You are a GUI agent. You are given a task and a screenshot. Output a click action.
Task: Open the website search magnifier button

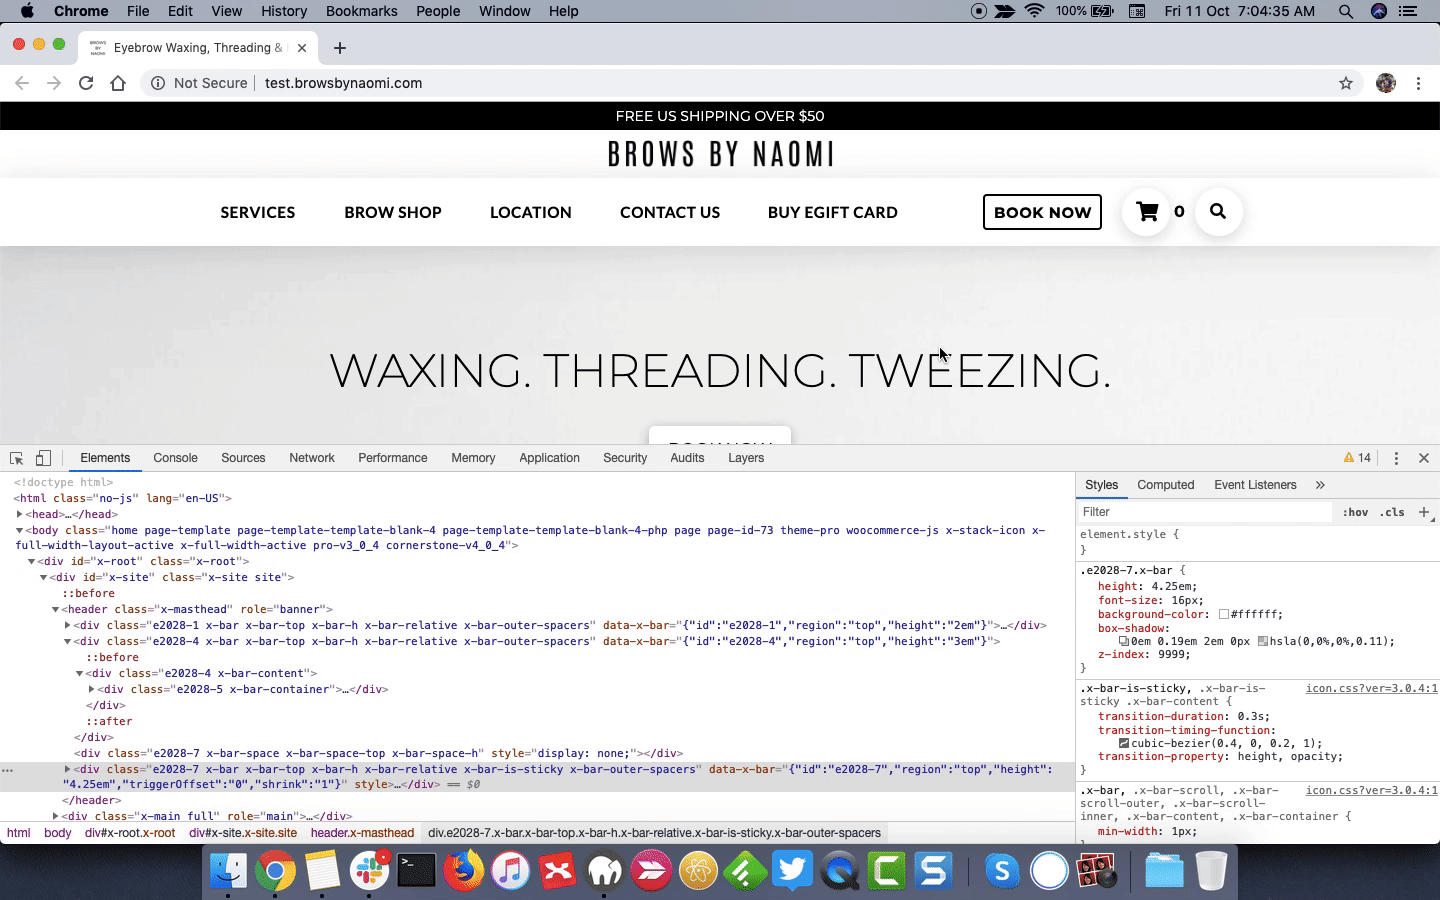[x=1218, y=212]
